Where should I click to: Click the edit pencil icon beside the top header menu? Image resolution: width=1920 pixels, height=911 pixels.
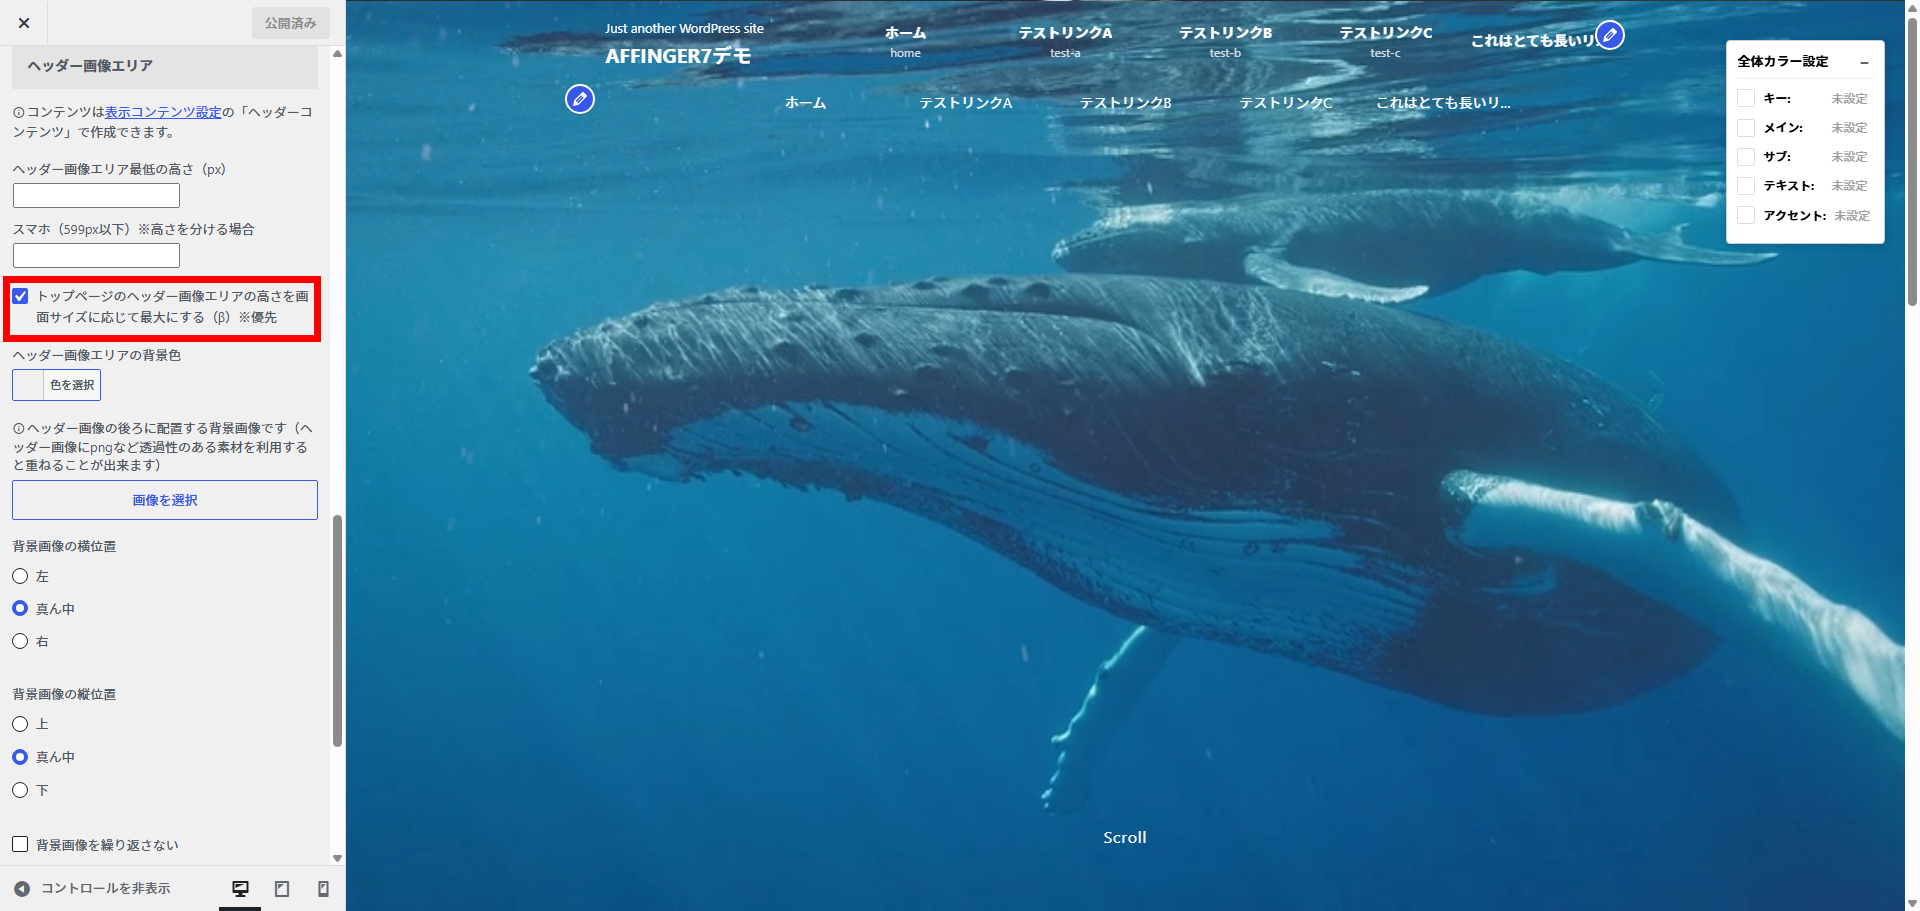tap(1610, 35)
